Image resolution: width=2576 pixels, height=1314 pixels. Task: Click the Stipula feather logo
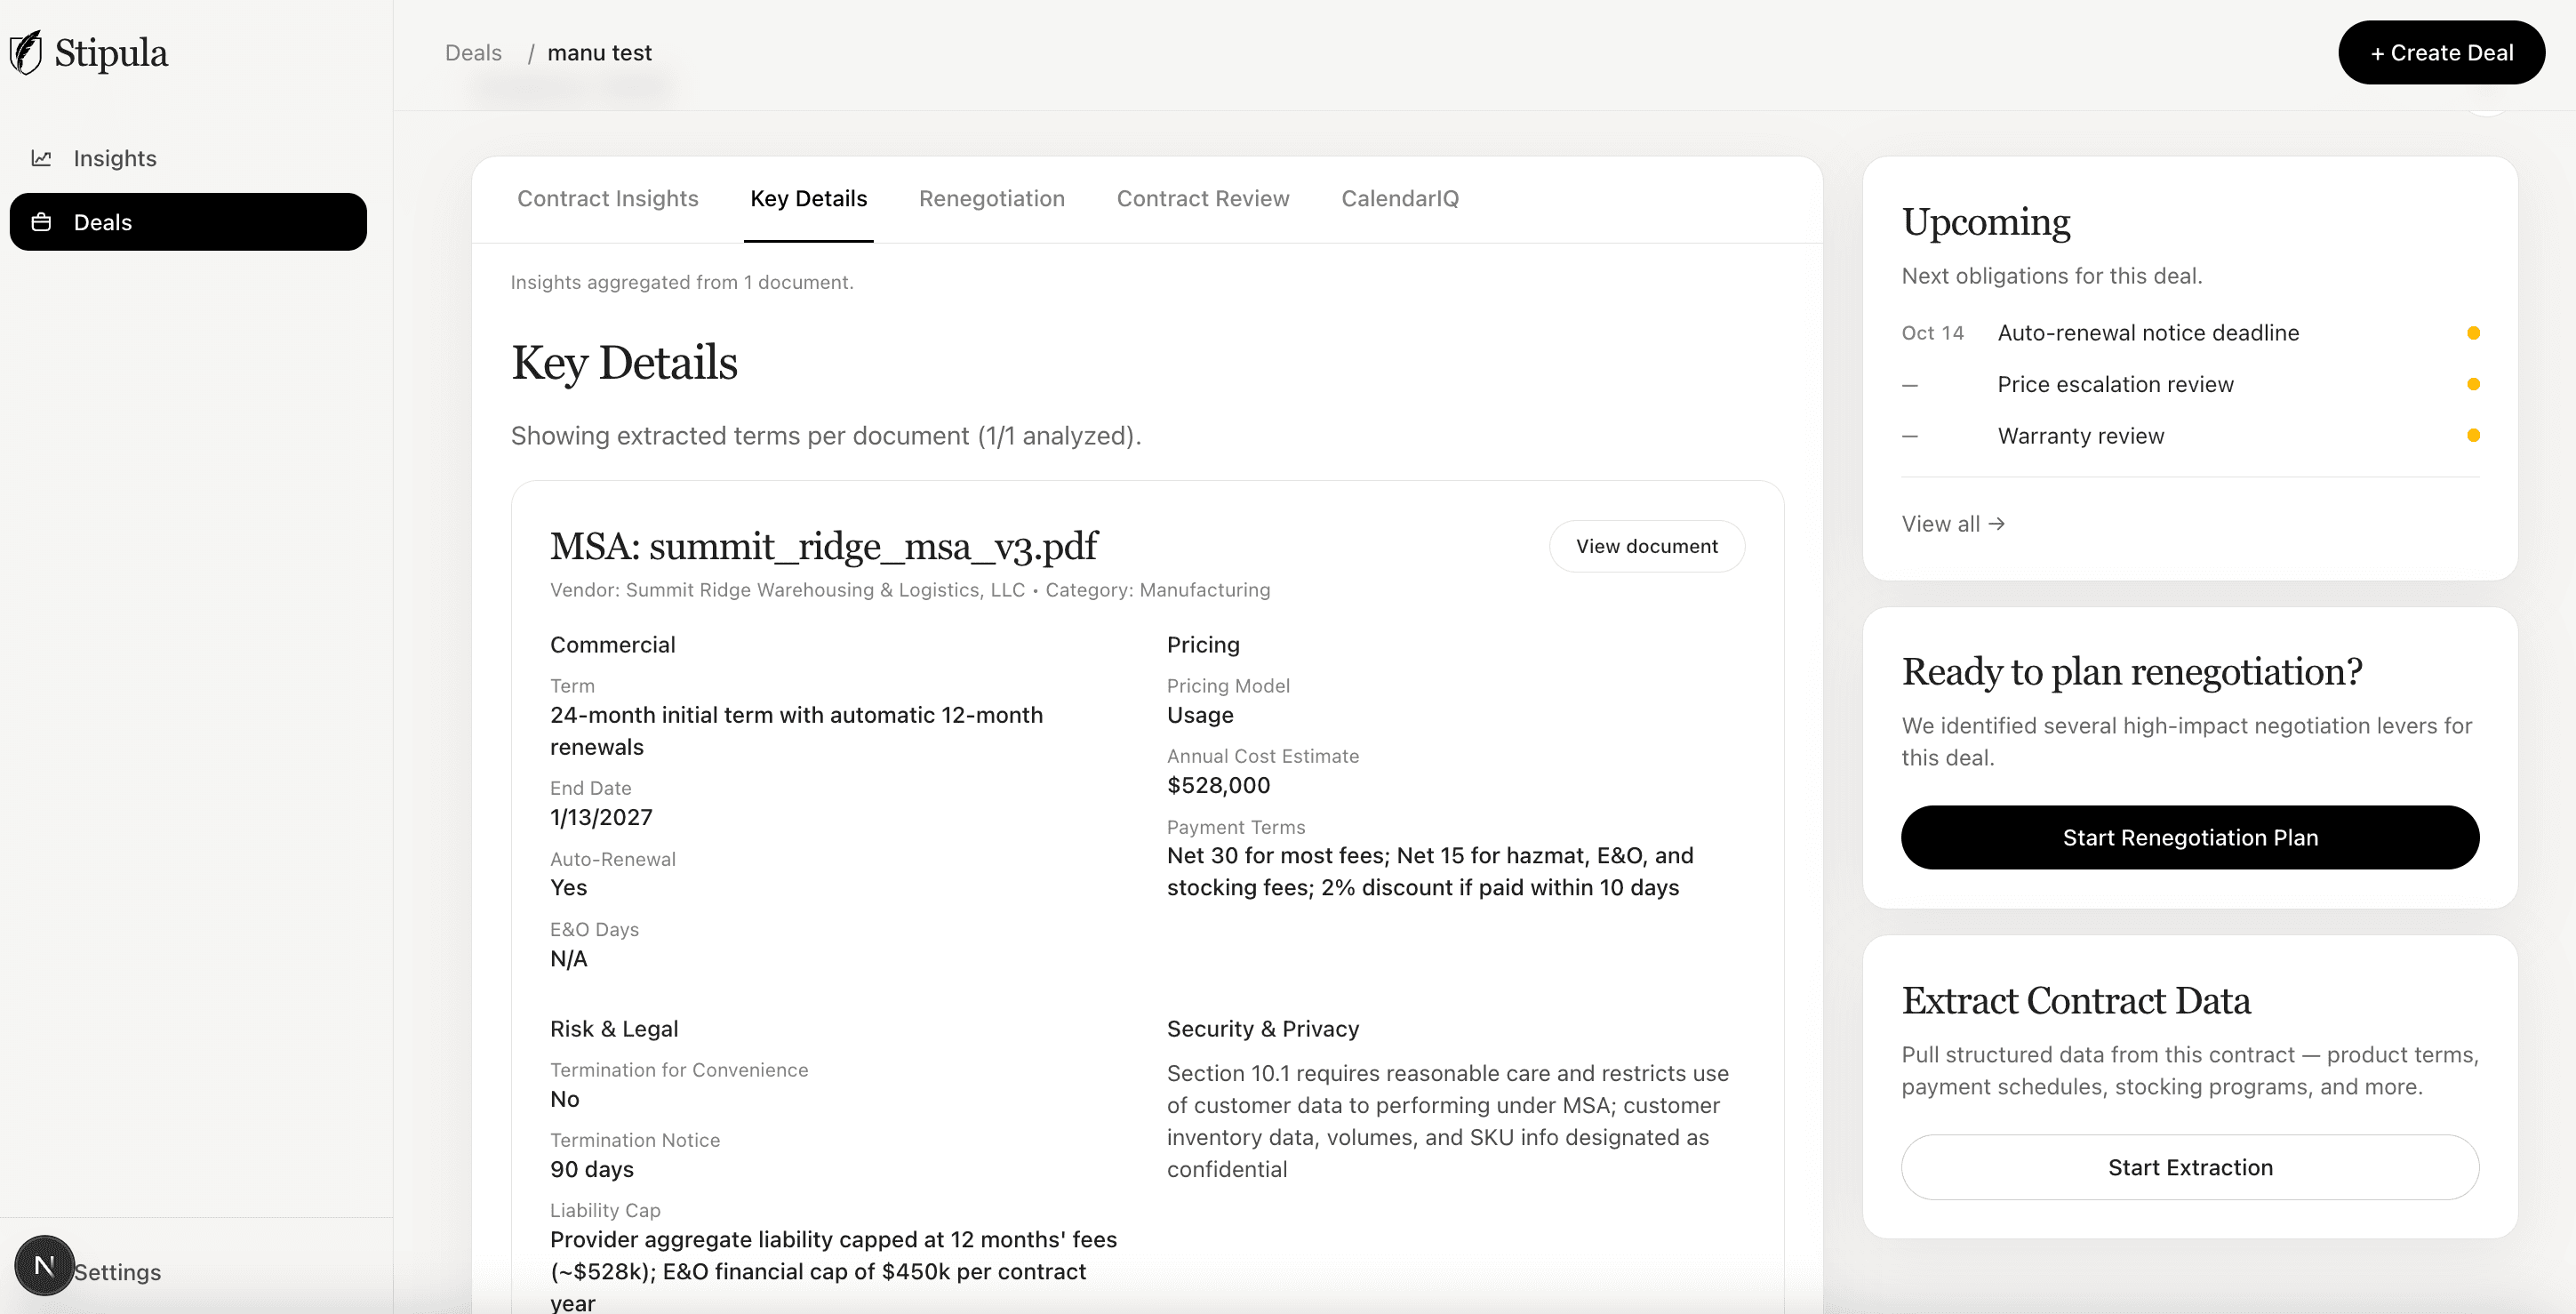(25, 52)
